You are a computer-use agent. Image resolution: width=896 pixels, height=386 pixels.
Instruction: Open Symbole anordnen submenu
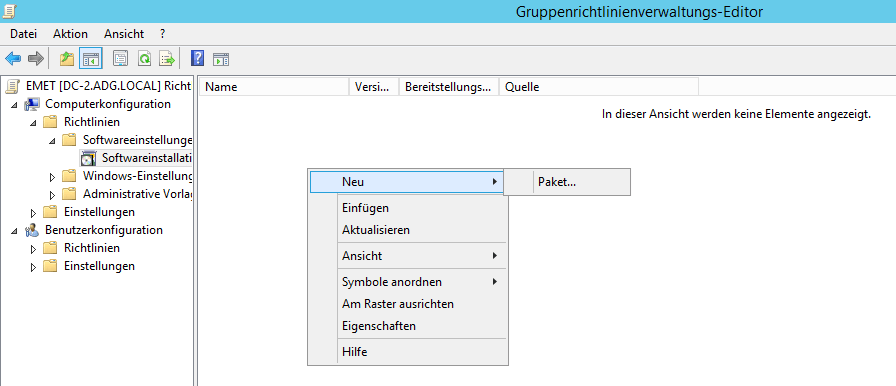(x=407, y=282)
